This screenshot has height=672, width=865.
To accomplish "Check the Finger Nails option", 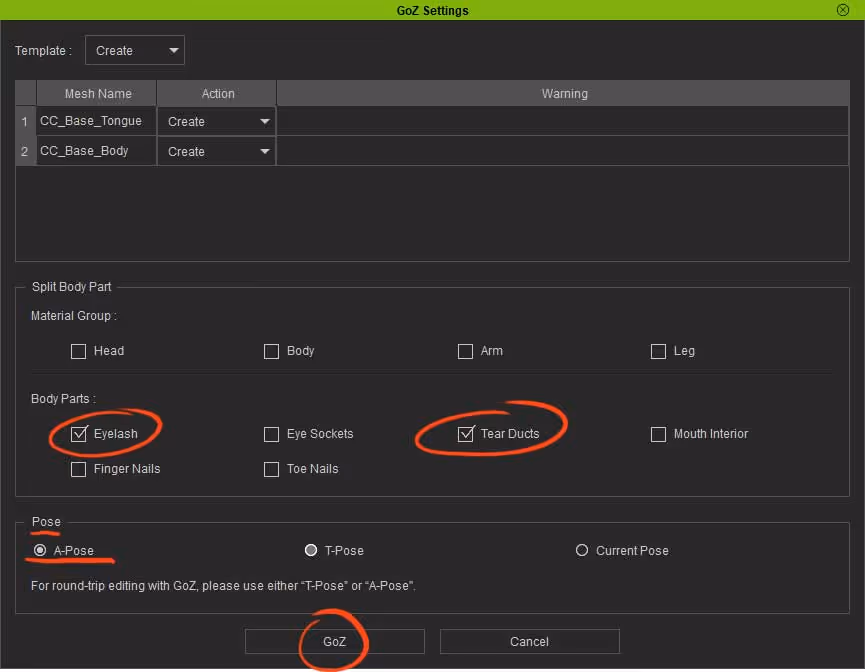I will (x=78, y=469).
